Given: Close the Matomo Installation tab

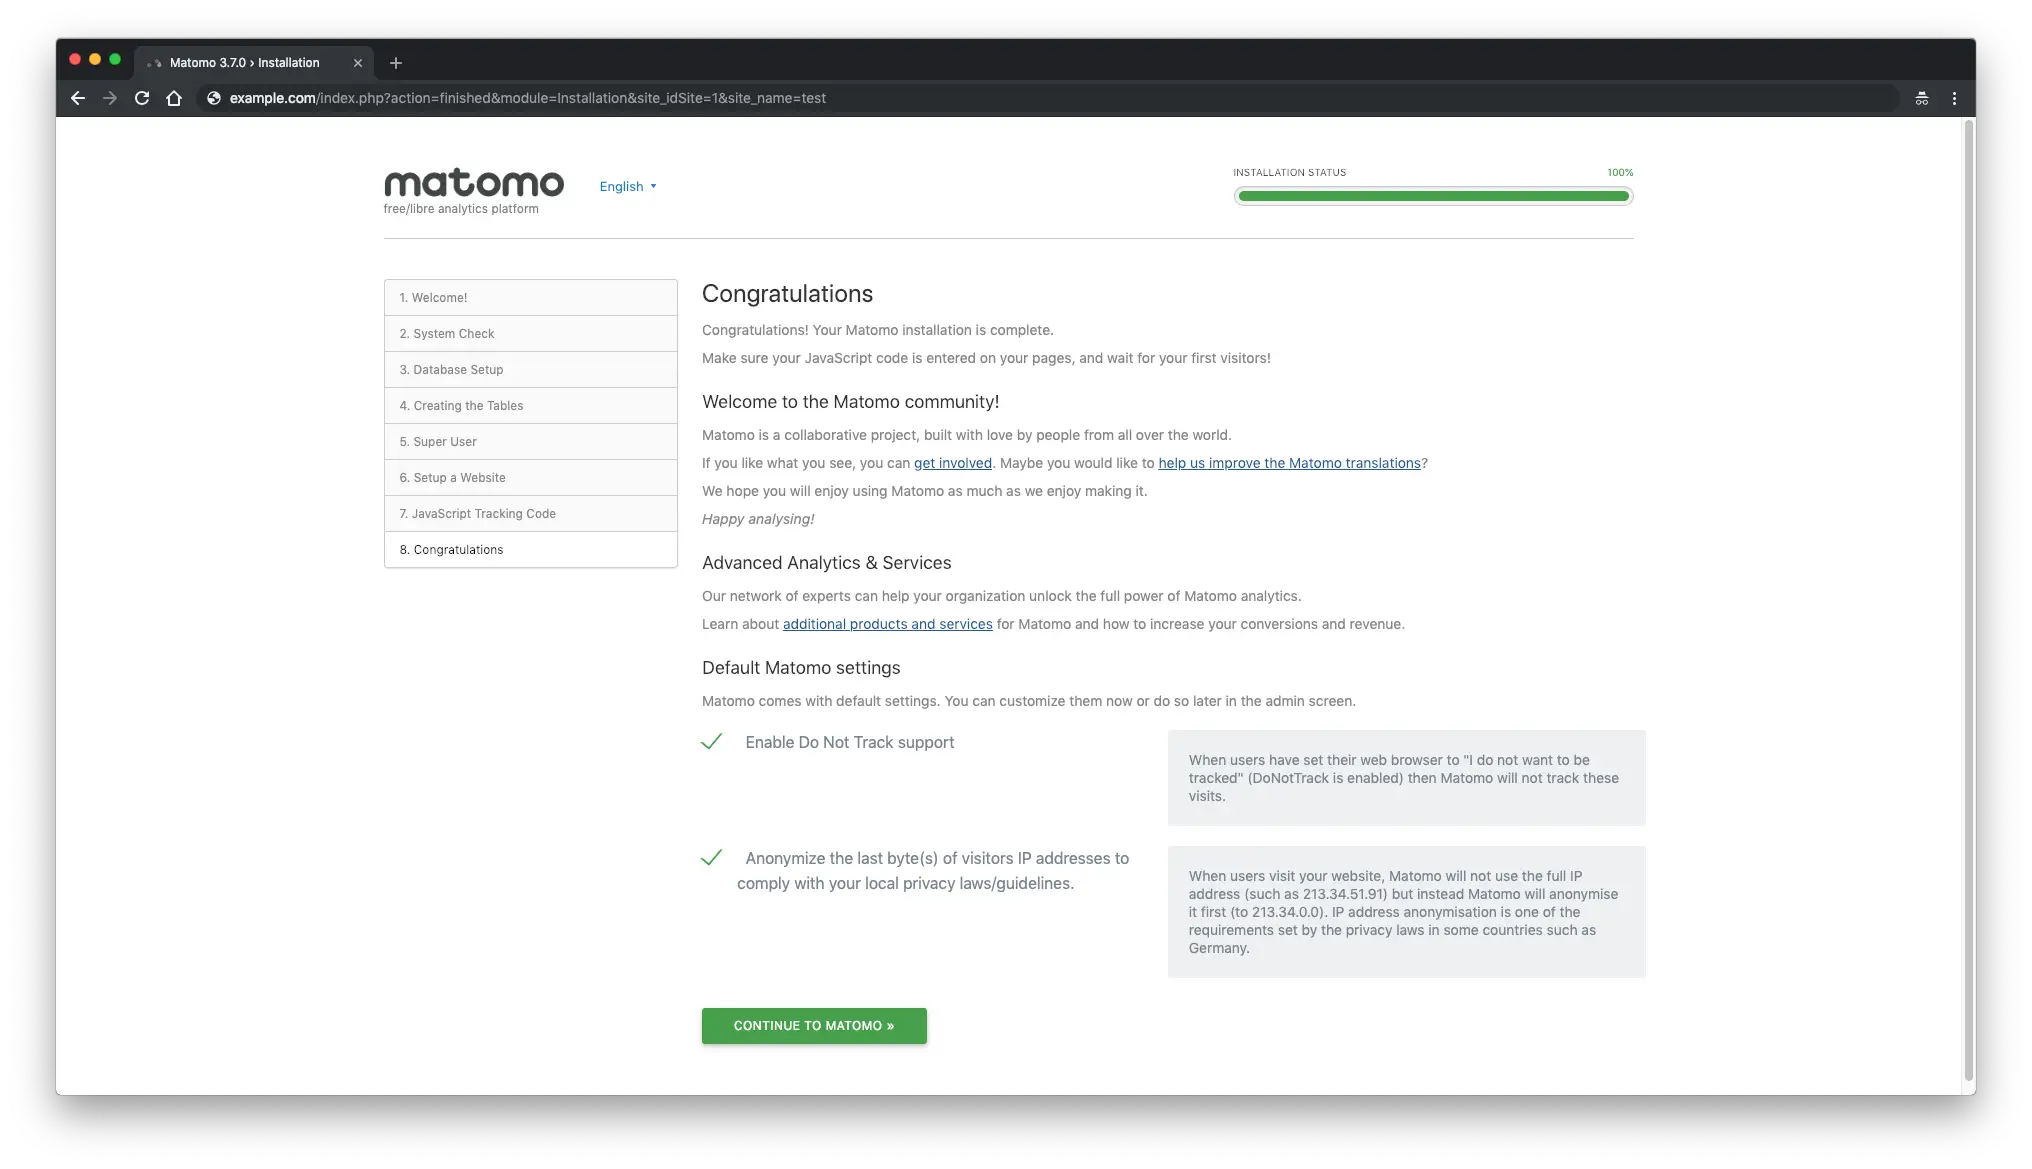Looking at the screenshot, I should click(x=358, y=63).
